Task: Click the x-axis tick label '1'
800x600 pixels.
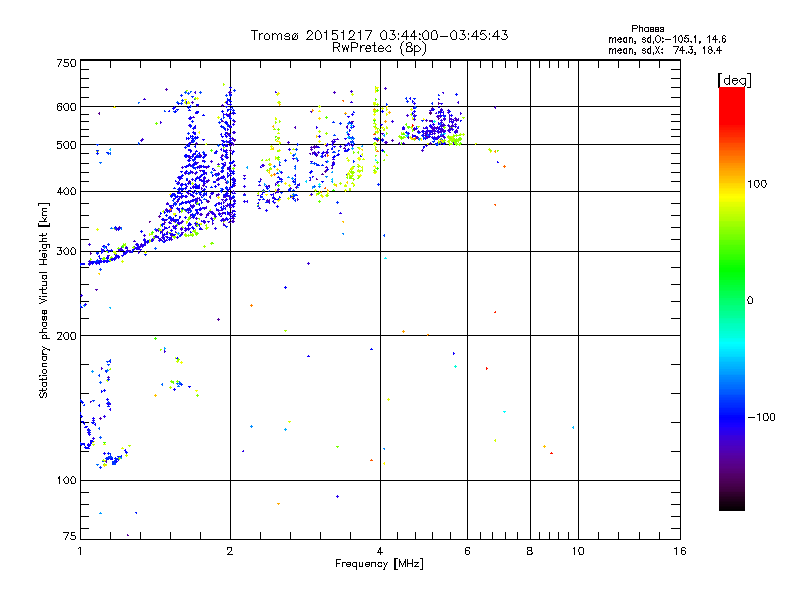Action: pyautogui.click(x=80, y=551)
